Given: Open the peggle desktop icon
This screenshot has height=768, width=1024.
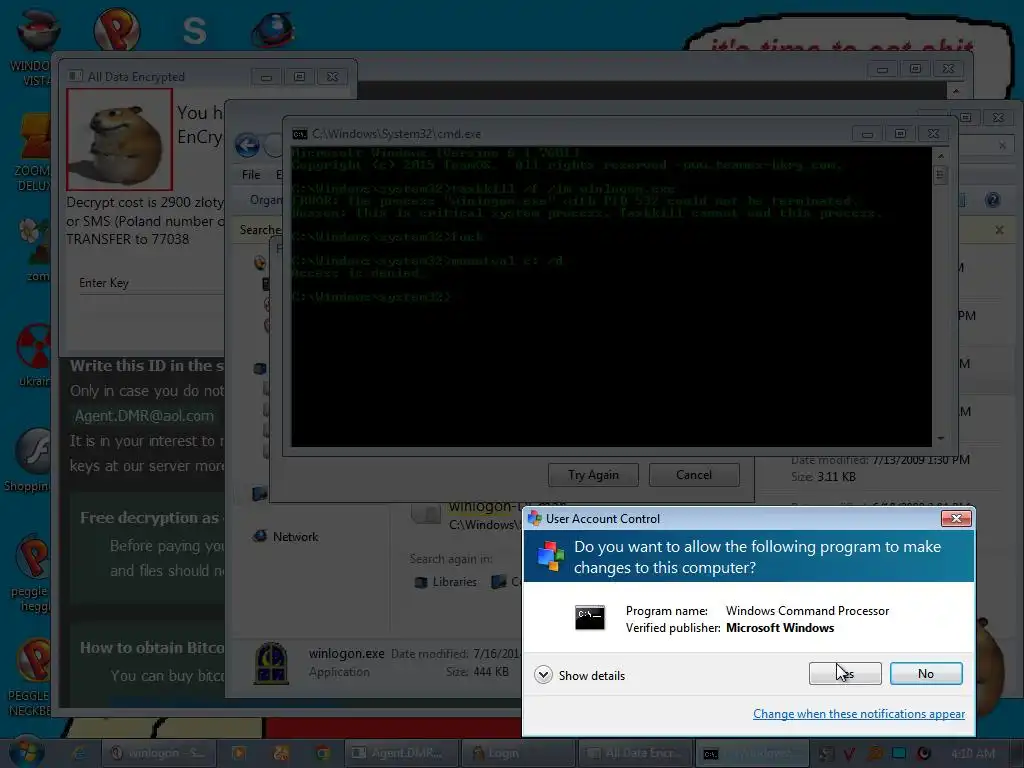Looking at the screenshot, I should click(x=31, y=573).
